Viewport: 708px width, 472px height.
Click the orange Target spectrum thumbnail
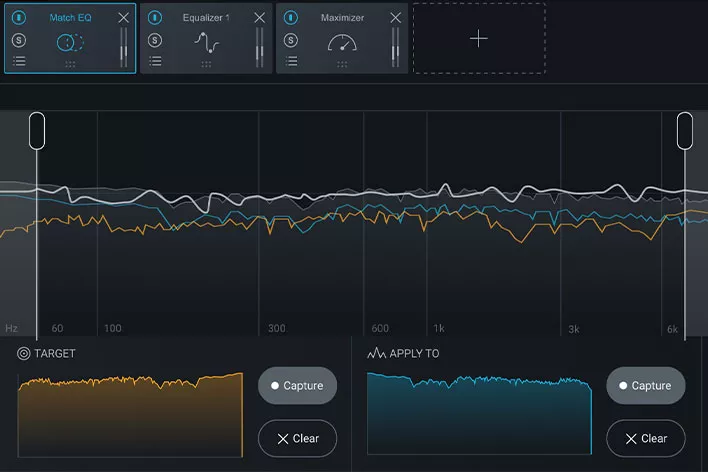[130, 415]
